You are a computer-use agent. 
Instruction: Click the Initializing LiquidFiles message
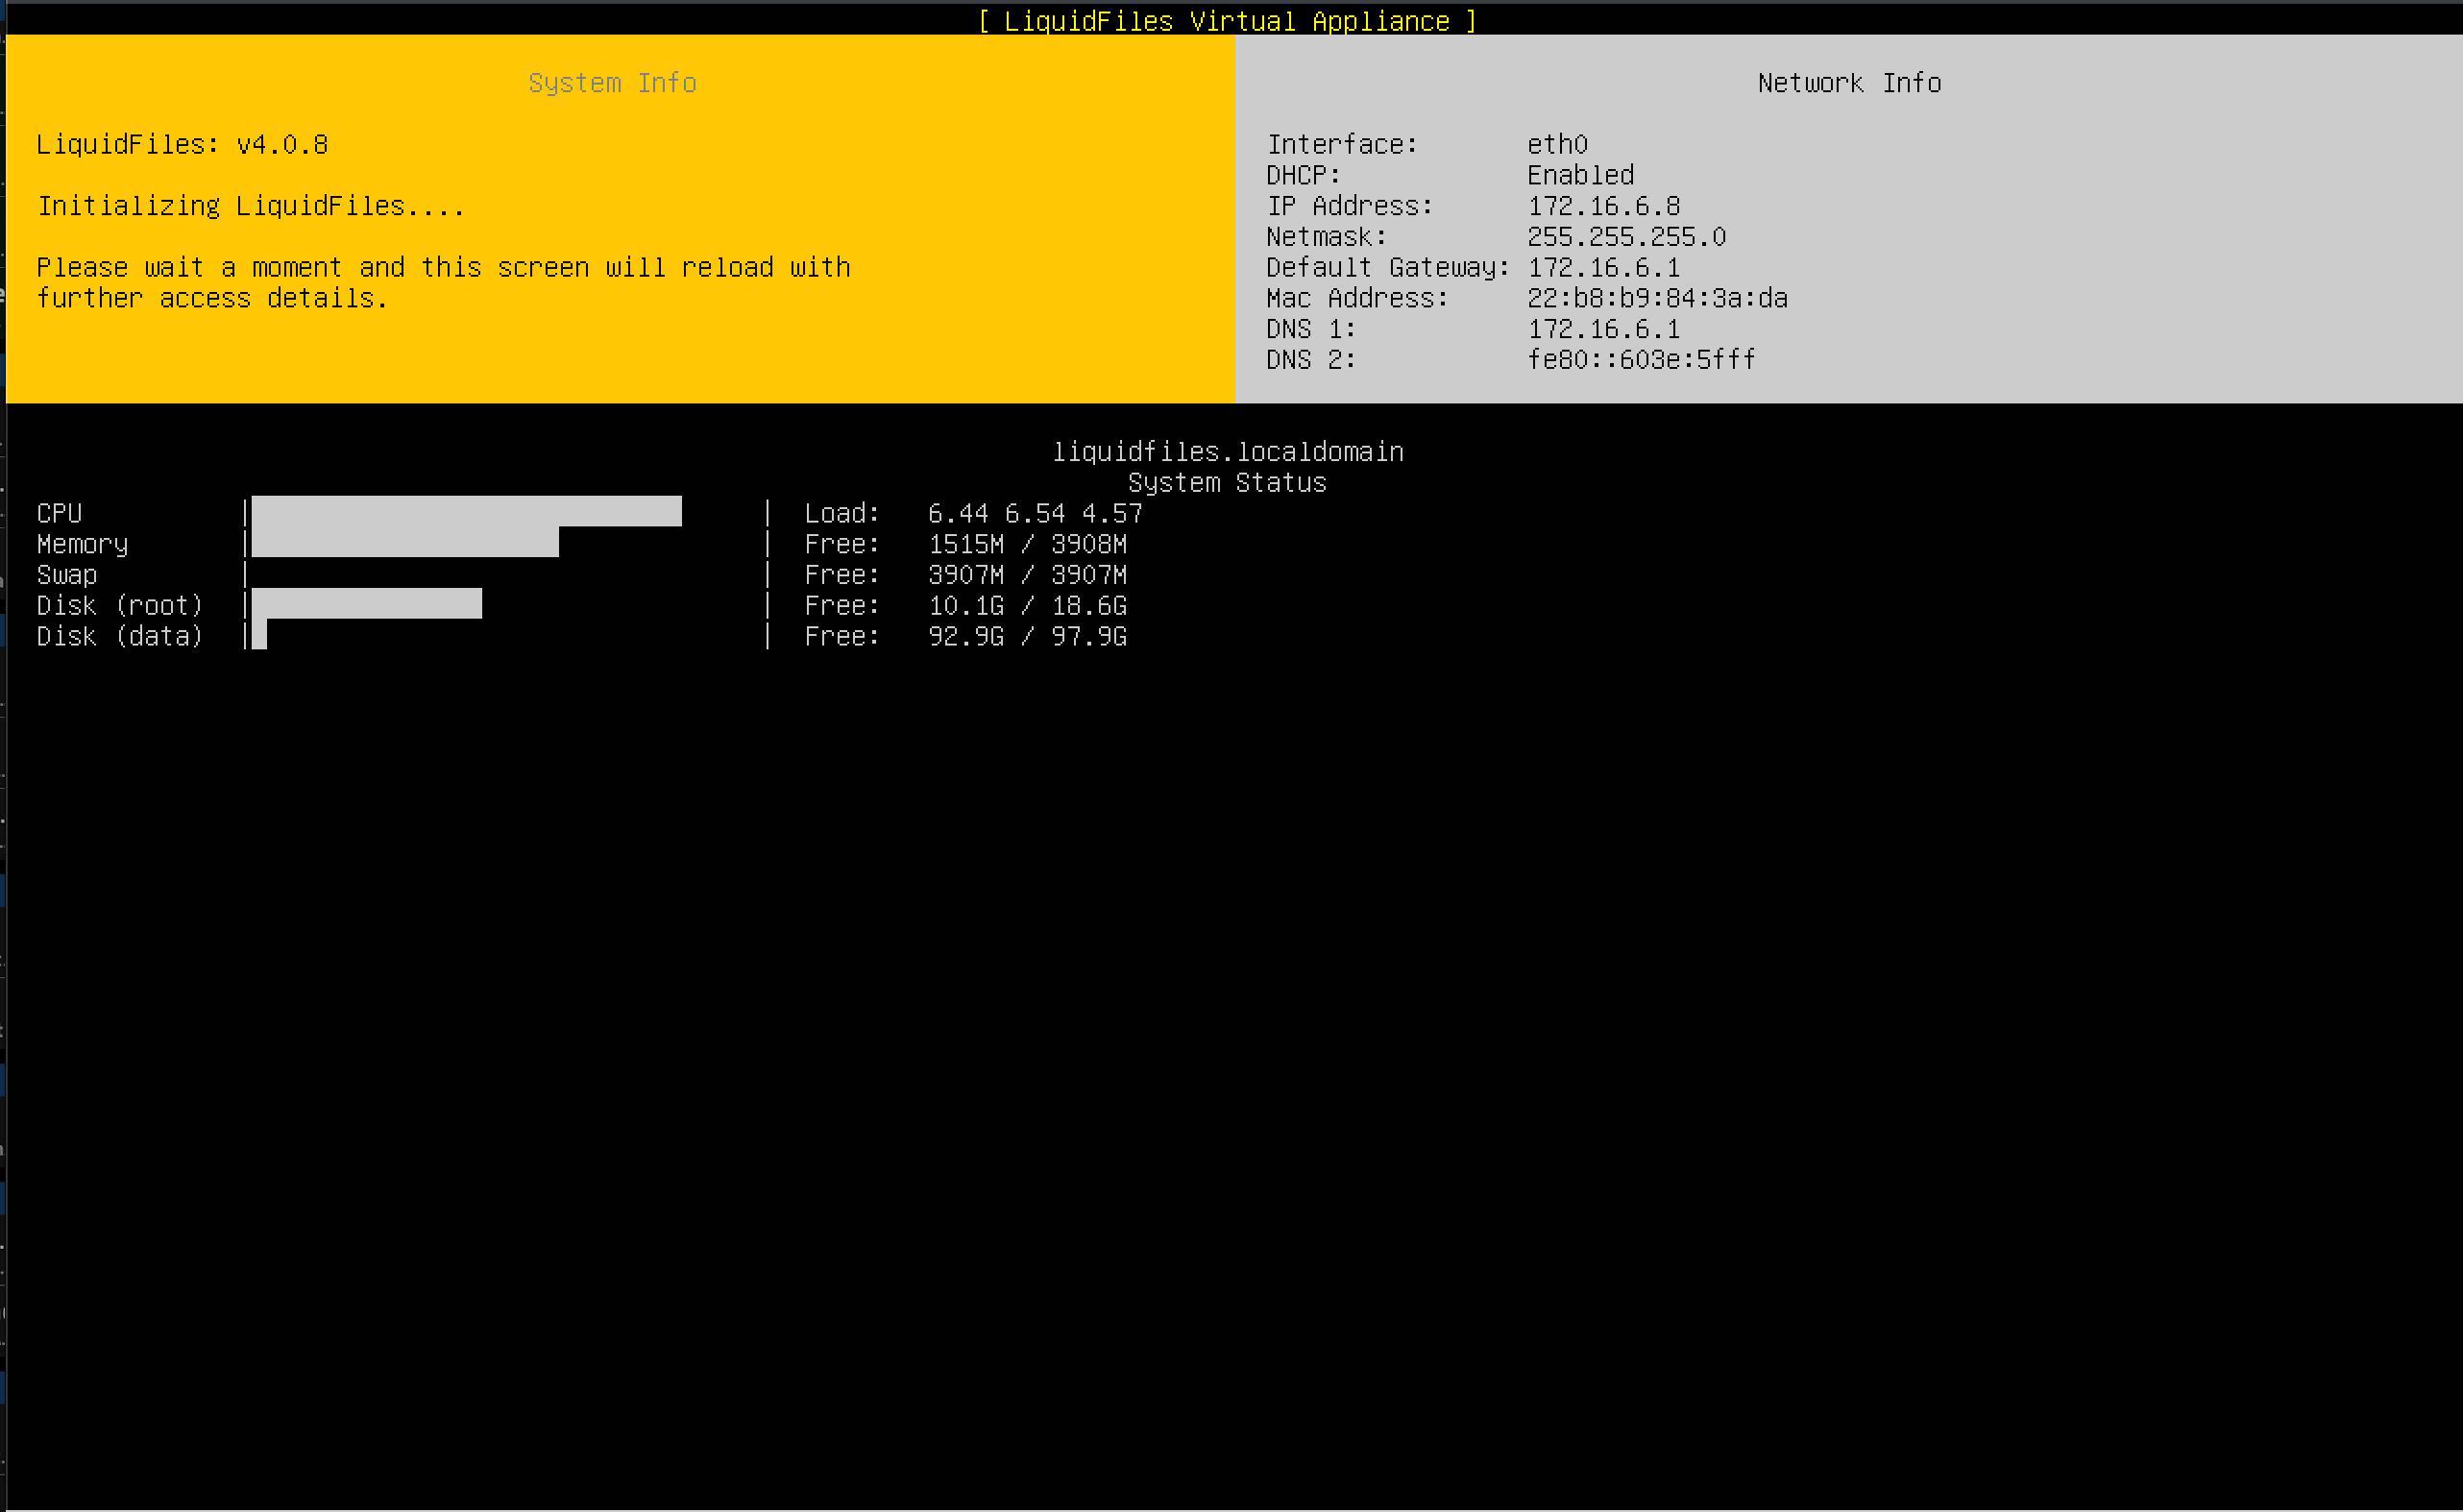[250, 205]
